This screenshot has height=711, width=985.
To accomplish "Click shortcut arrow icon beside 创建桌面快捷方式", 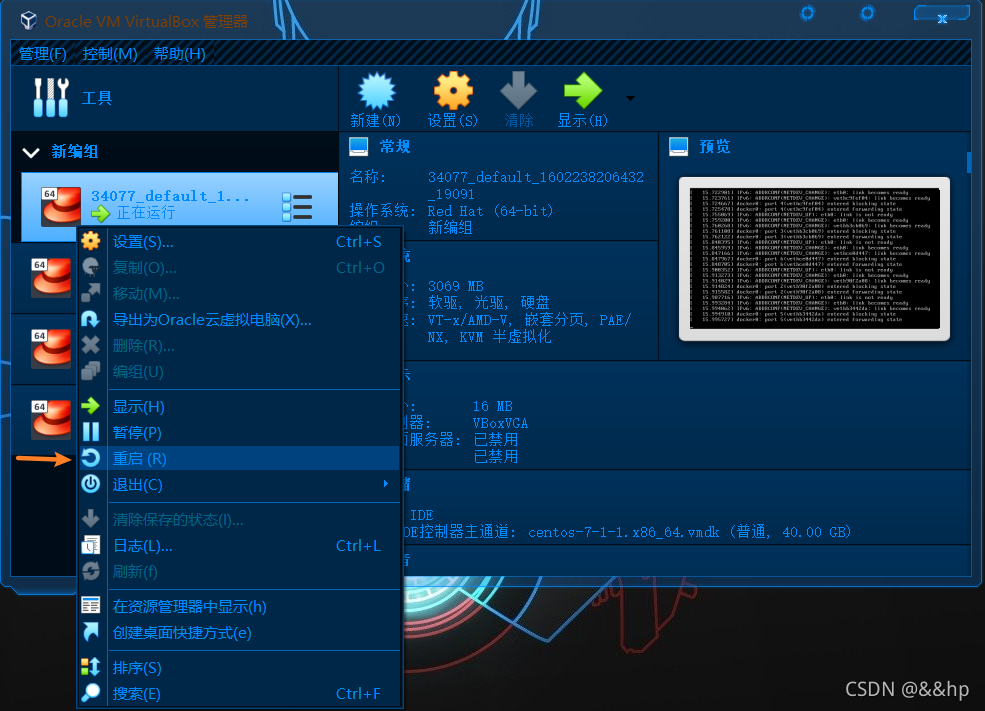I will (91, 631).
